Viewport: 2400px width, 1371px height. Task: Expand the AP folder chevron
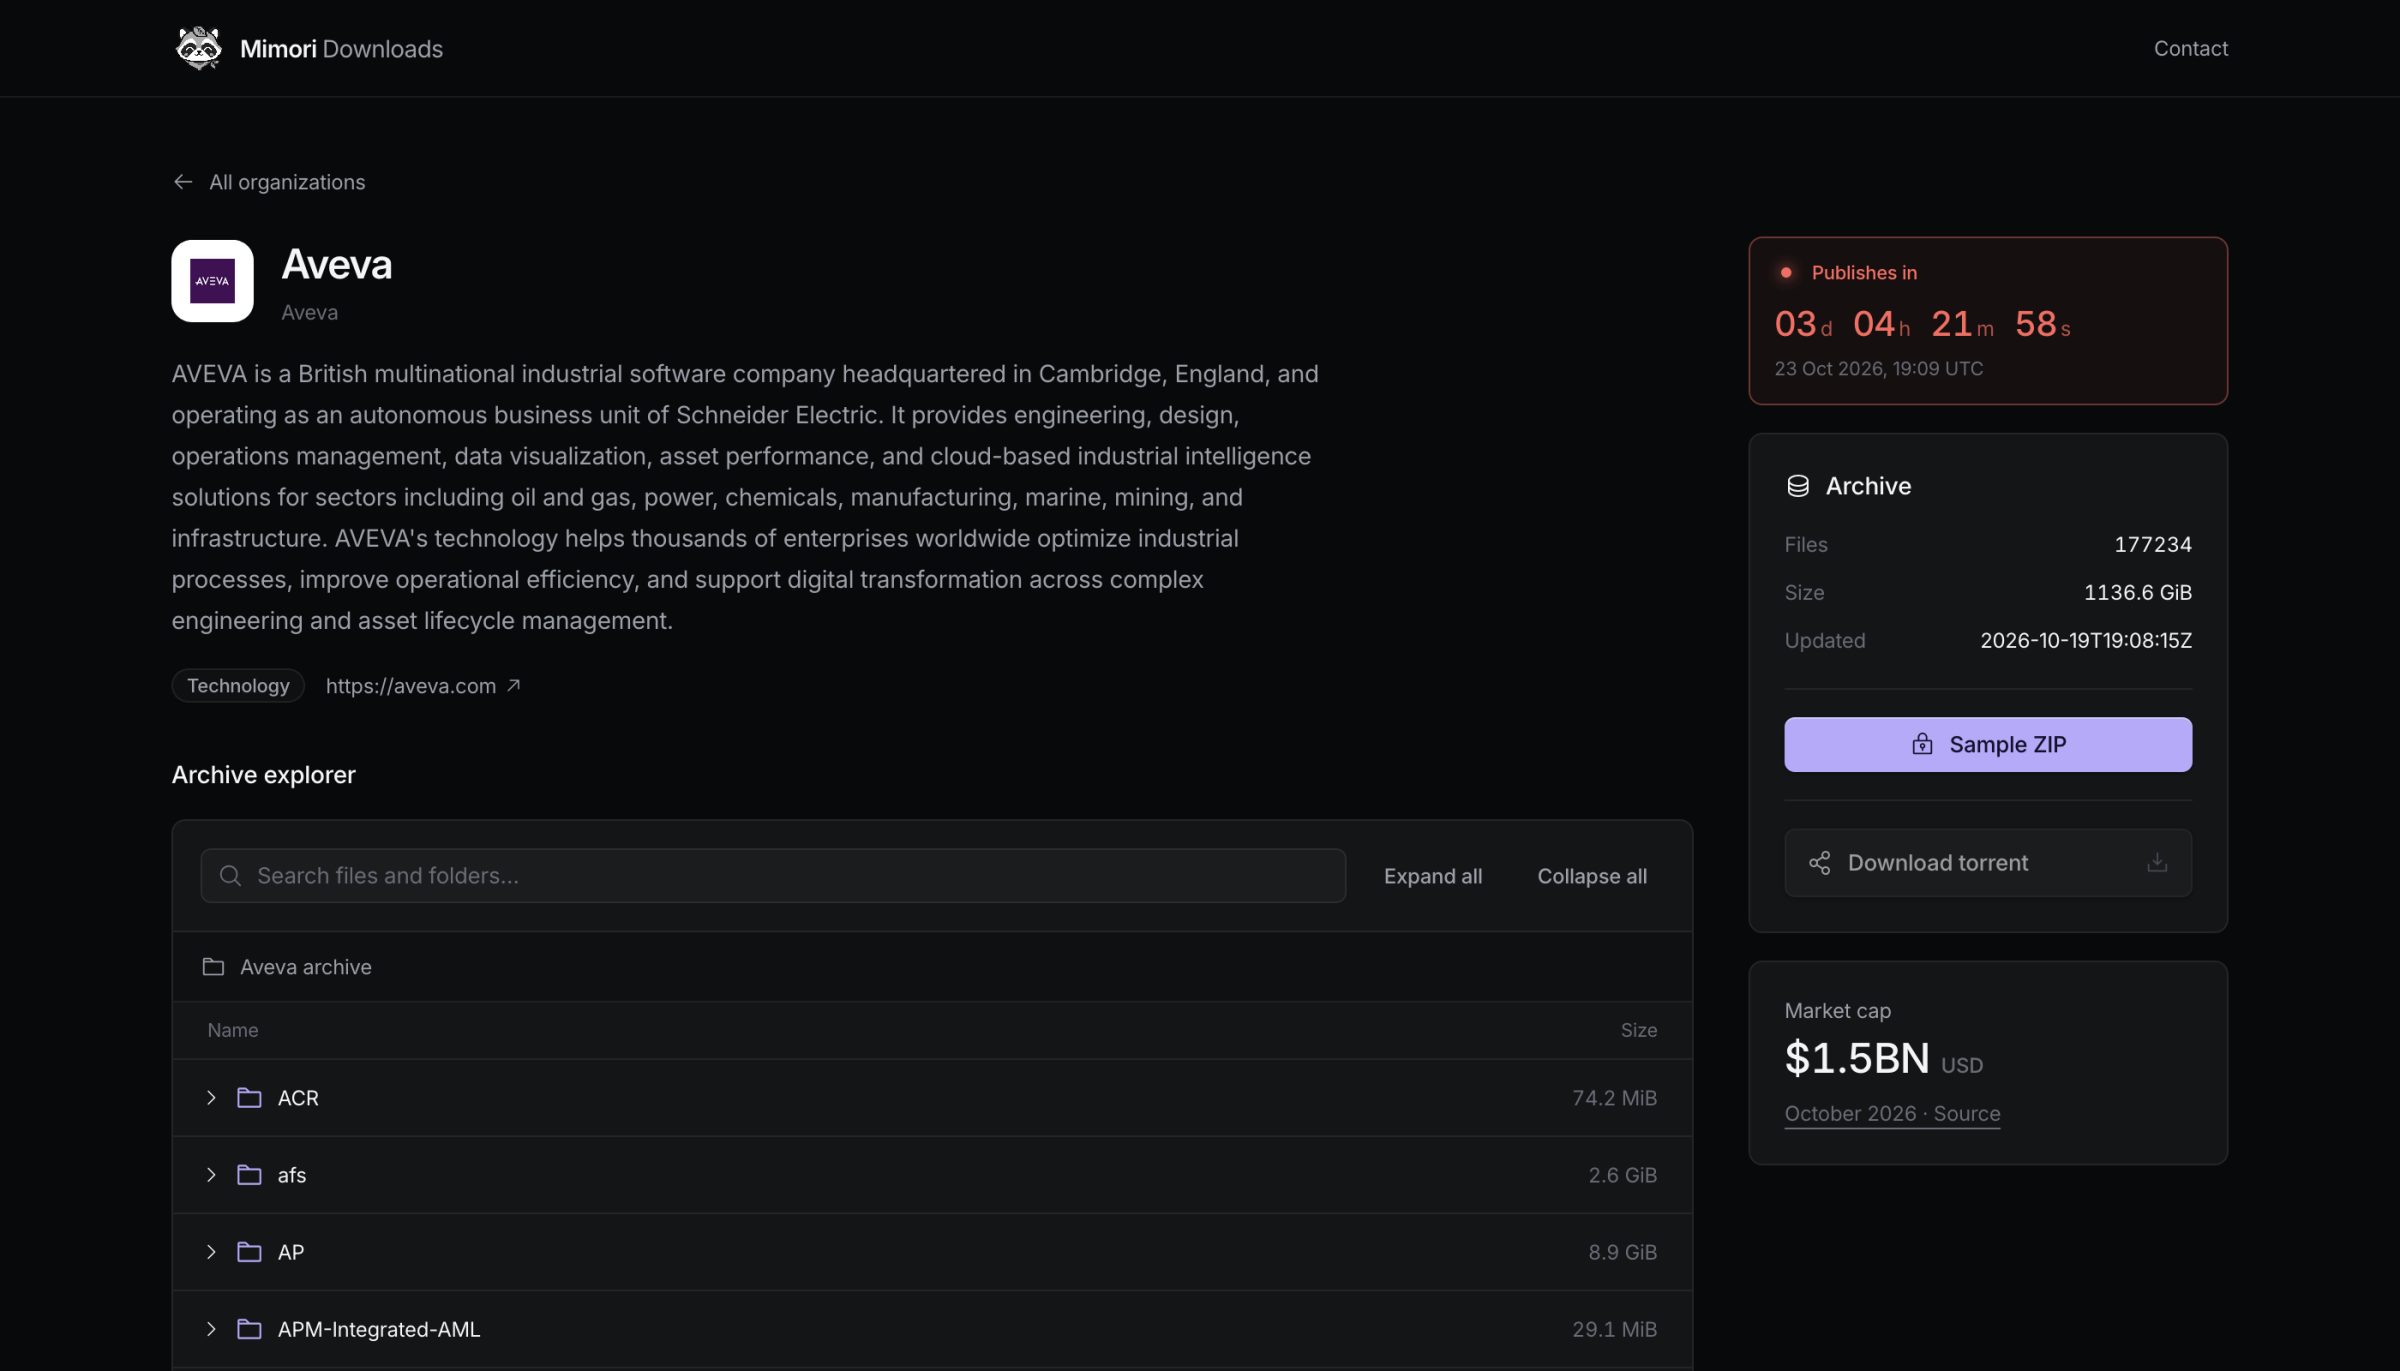(x=211, y=1252)
